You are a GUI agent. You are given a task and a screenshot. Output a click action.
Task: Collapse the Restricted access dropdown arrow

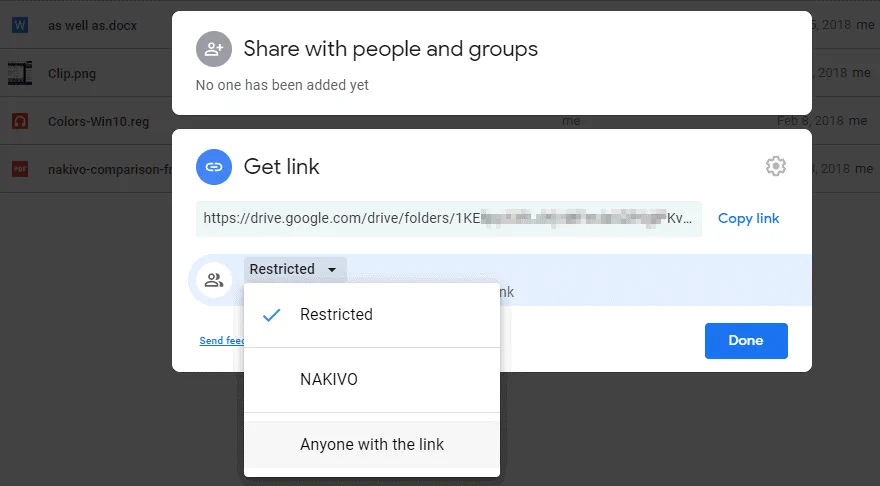click(x=331, y=270)
